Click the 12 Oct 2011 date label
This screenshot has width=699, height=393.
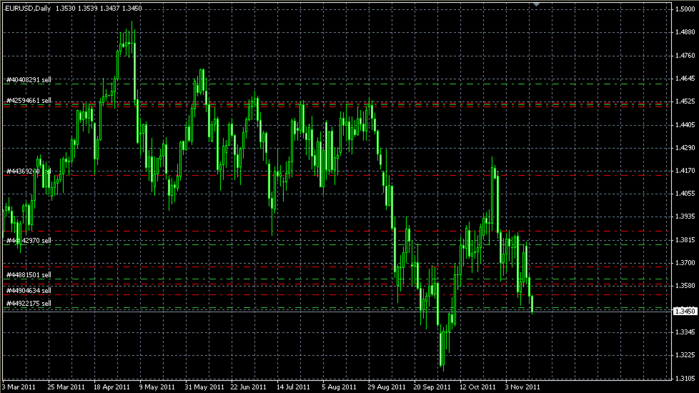pos(477,387)
